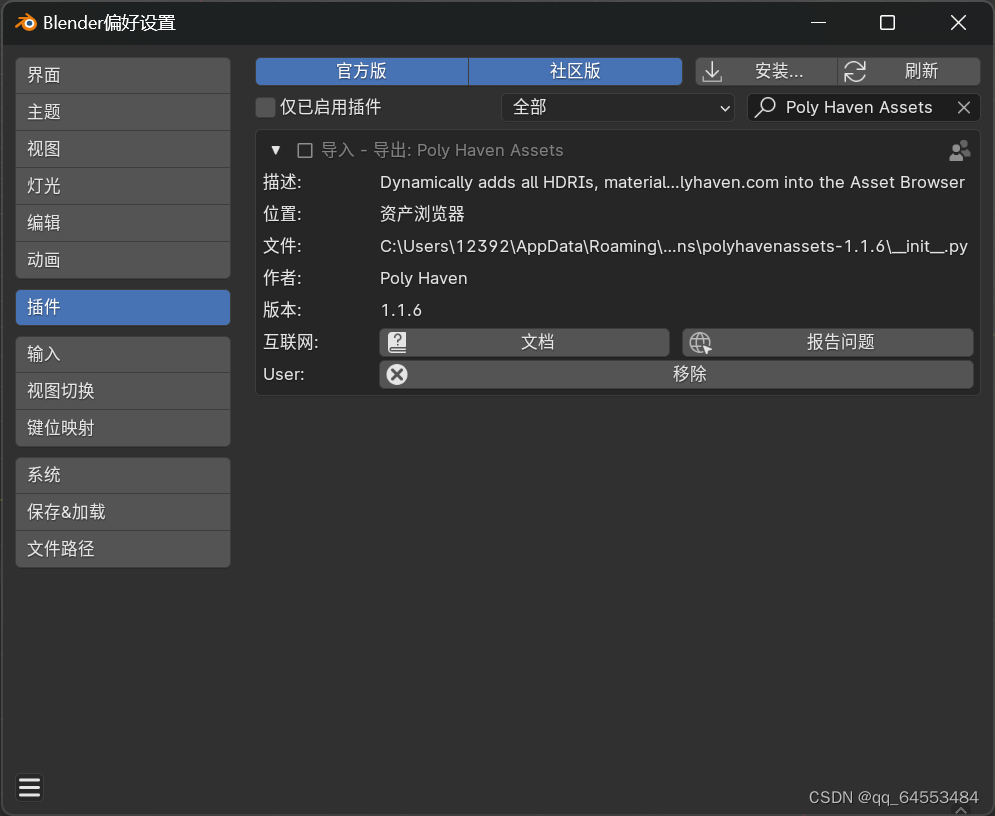The image size is (995, 816).
Task: Click the 资产浏览器 location value
Action: point(422,214)
